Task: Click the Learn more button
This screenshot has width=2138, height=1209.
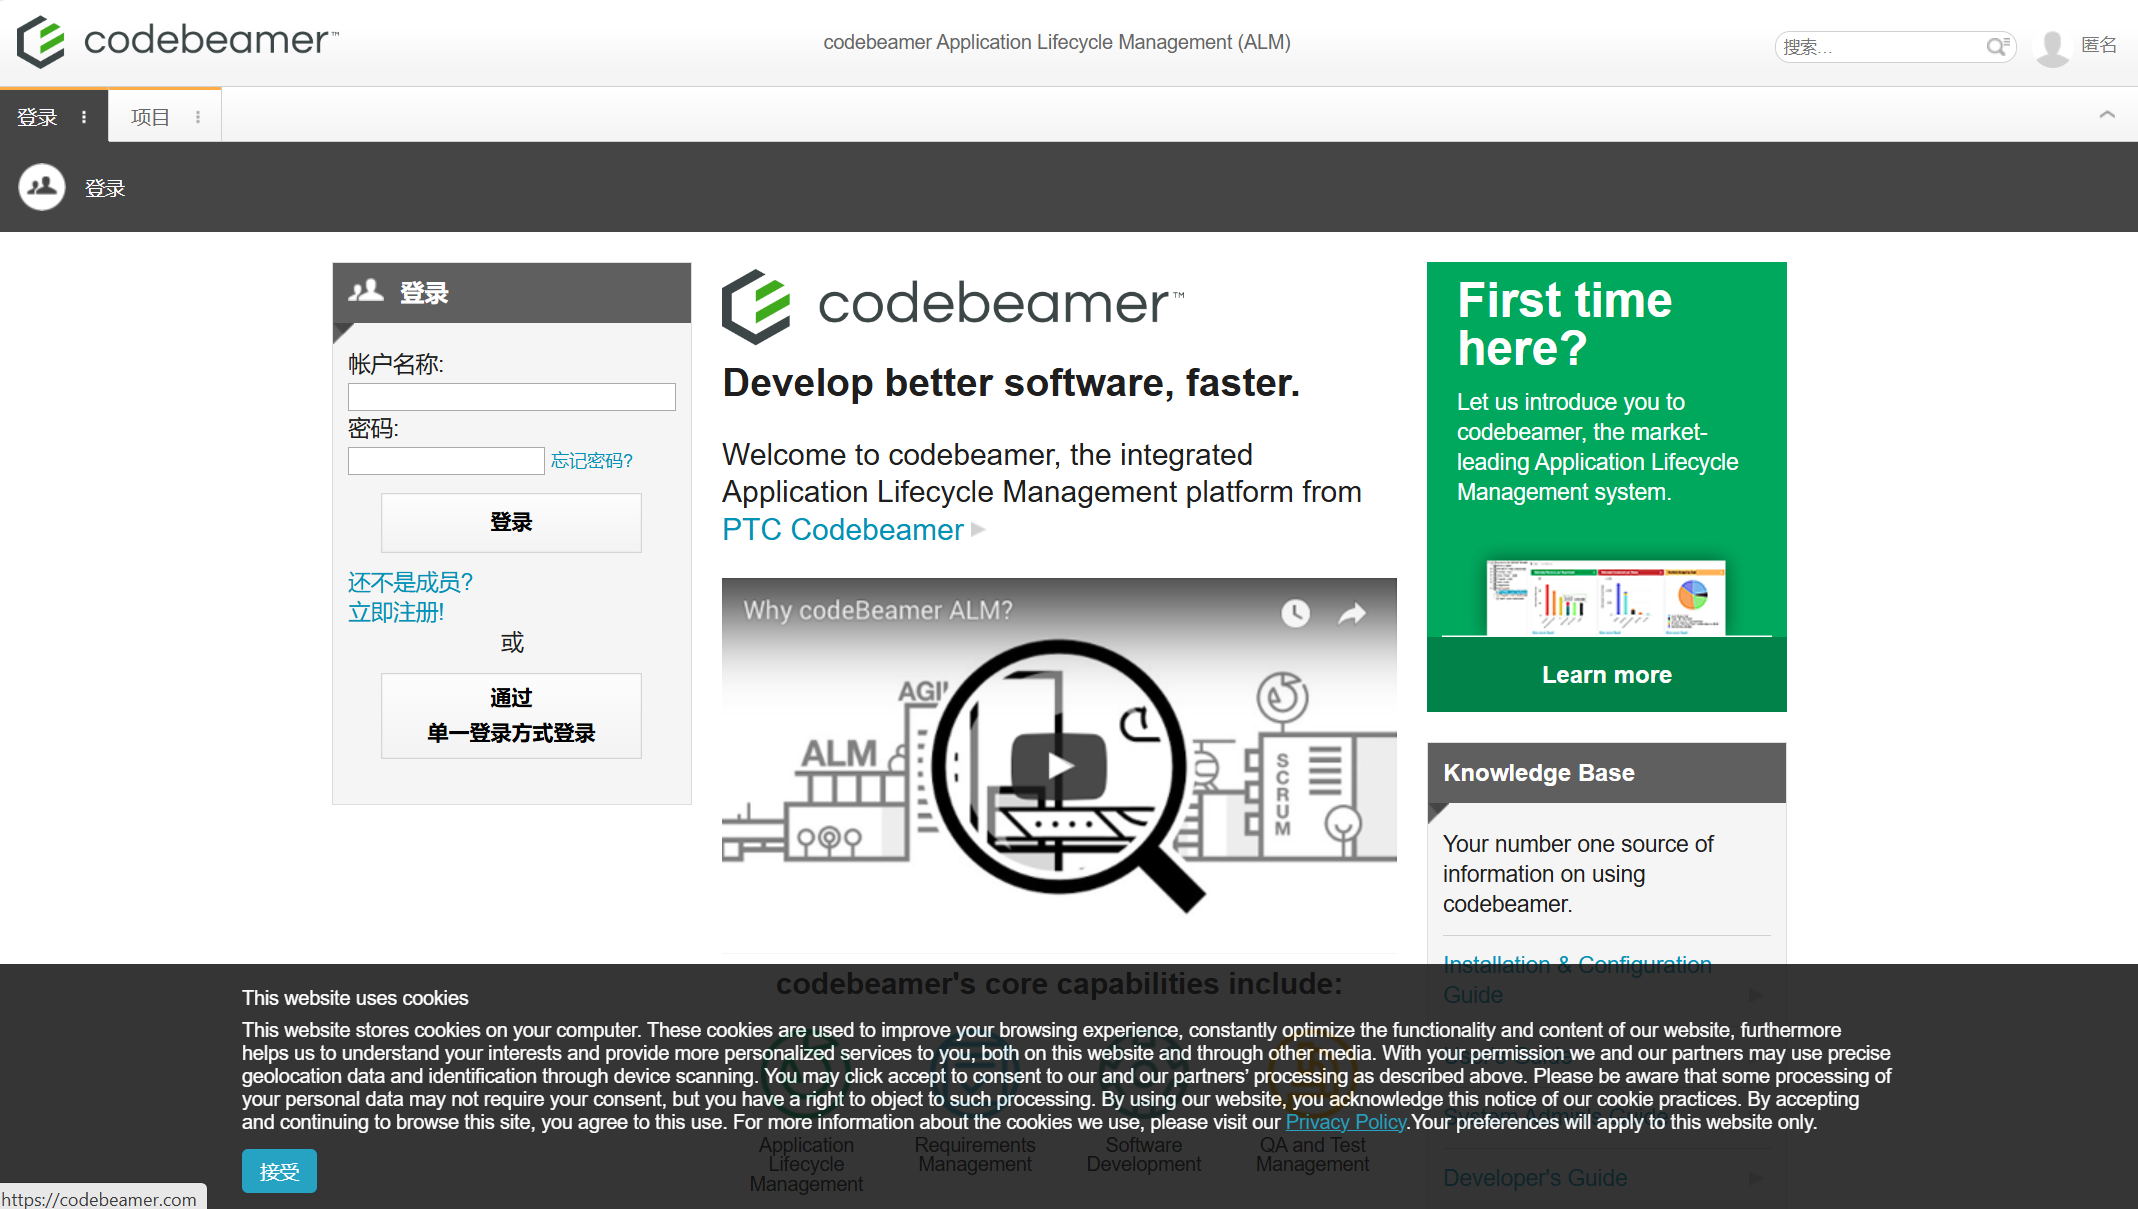Action: tap(1606, 675)
